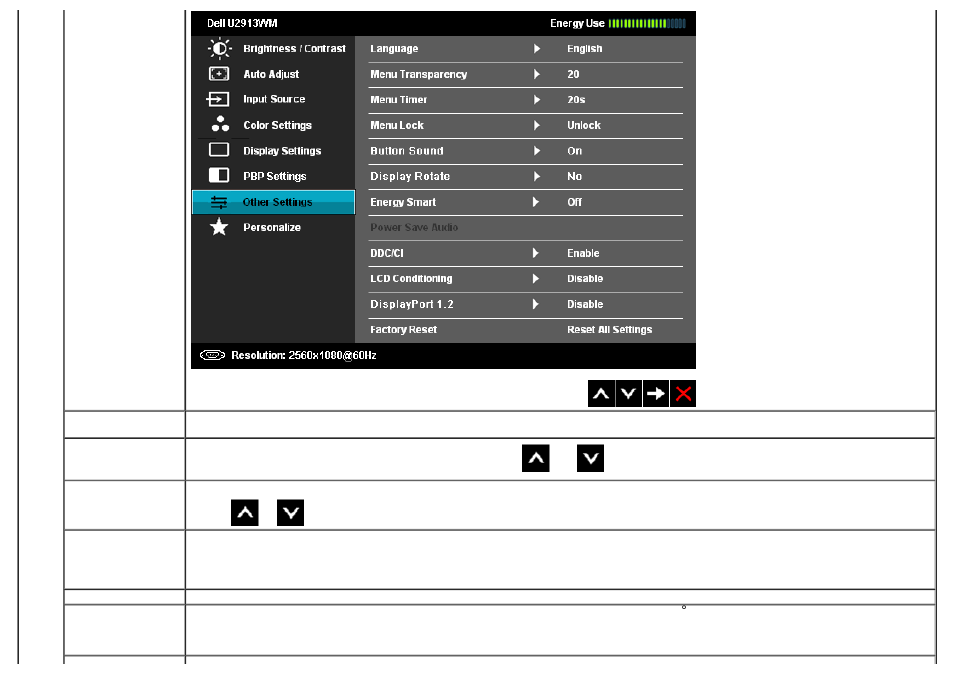Click the Auto Adjust icon
Screen dimensions: 954x675
pos(219,74)
